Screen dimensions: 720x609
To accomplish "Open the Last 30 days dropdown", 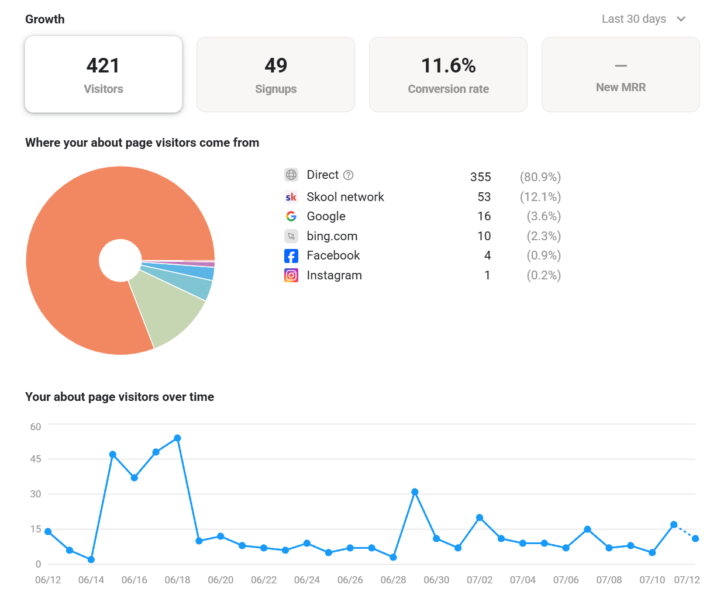I will 643,19.
